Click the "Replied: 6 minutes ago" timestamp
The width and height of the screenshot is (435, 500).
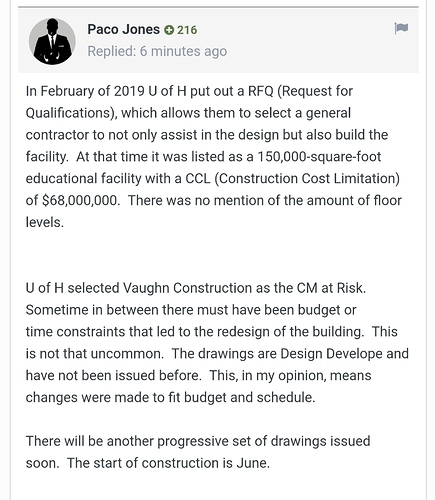pyautogui.click(x=157, y=51)
